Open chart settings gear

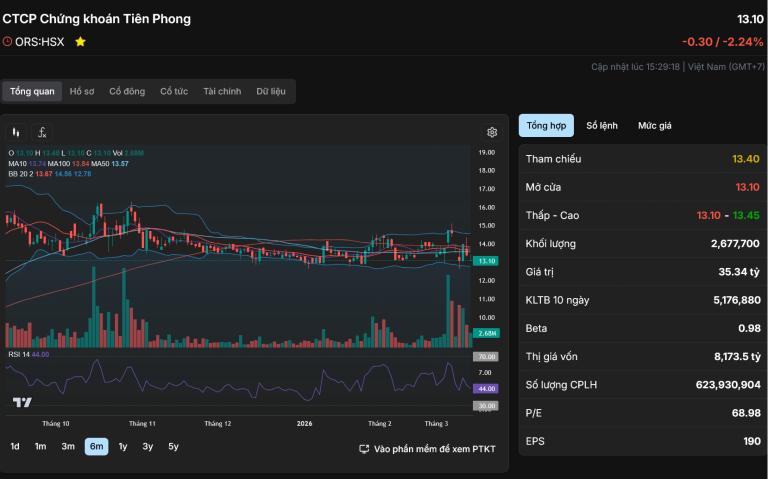(492, 132)
